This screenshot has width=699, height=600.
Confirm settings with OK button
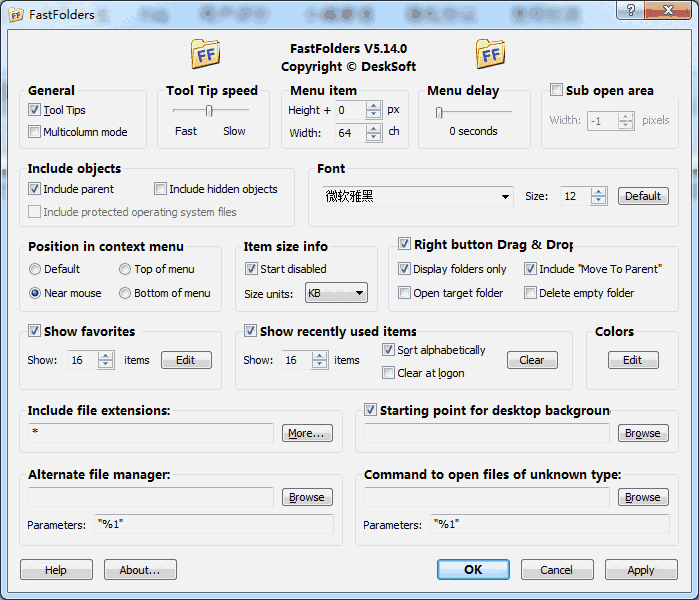point(473,570)
